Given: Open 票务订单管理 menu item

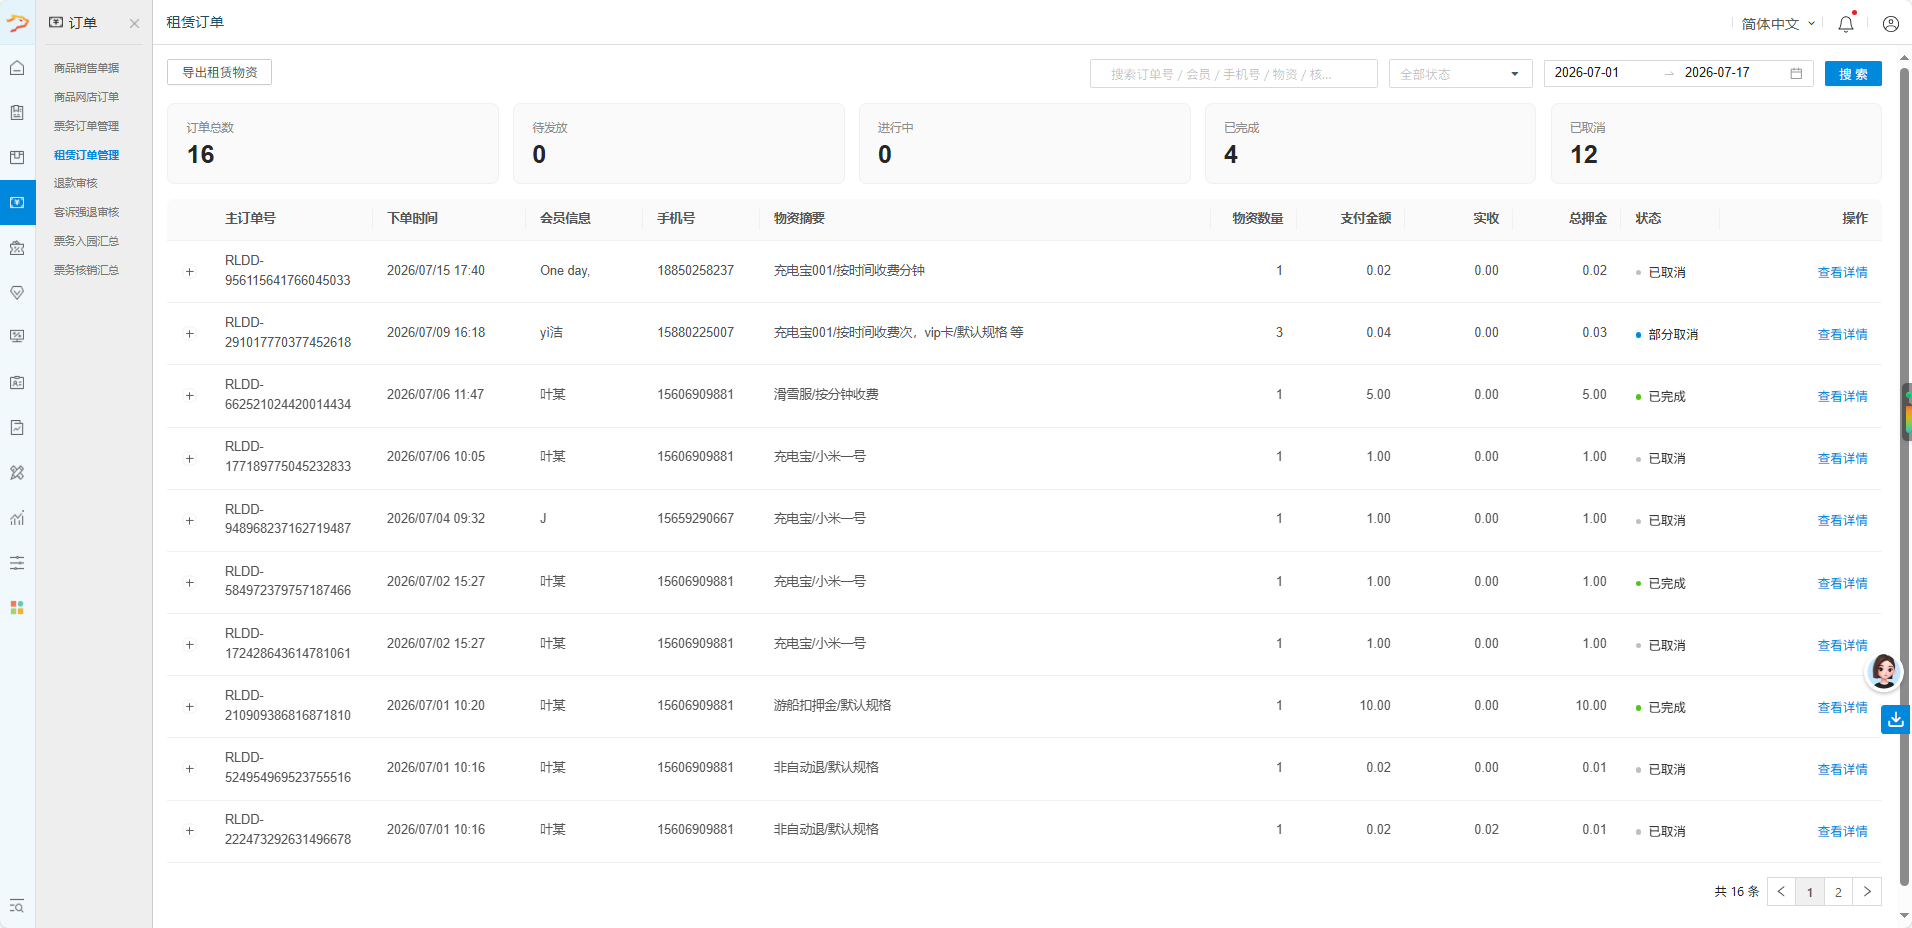Looking at the screenshot, I should [x=86, y=126].
